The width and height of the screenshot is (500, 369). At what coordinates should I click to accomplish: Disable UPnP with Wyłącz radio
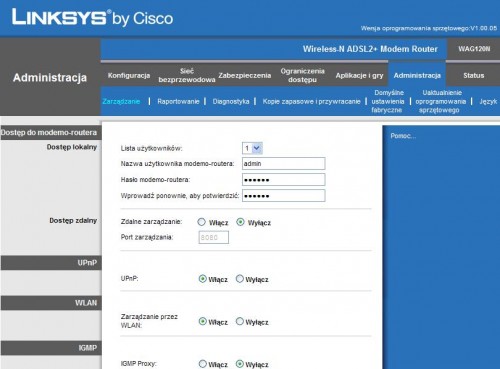point(240,279)
